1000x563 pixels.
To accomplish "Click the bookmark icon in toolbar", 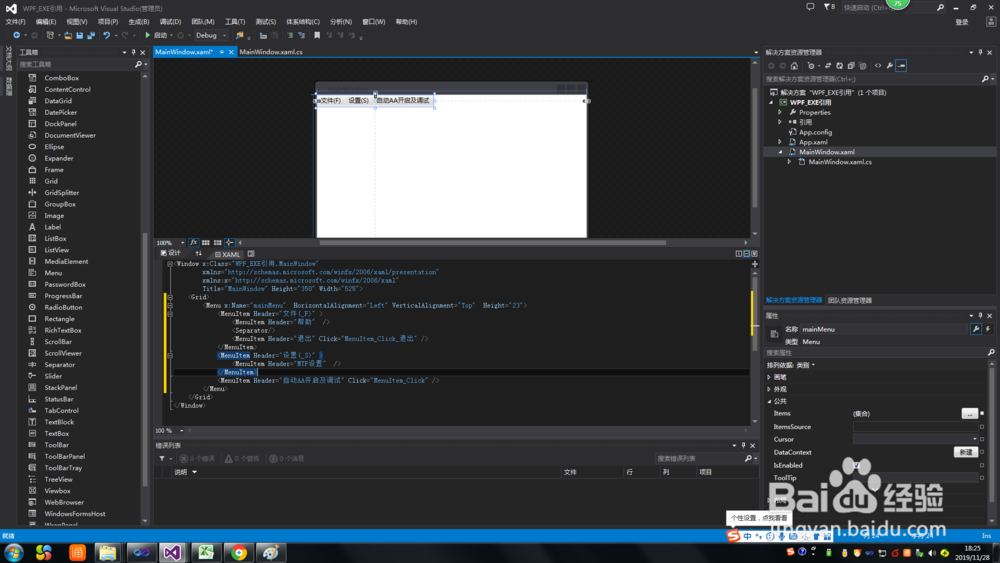I will pos(317,36).
